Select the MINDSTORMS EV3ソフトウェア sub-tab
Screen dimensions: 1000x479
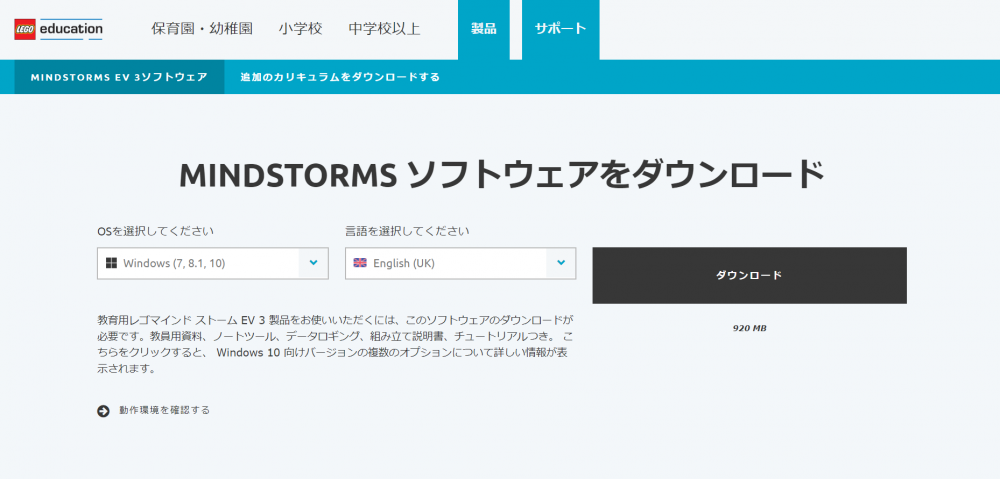pyautogui.click(x=119, y=77)
